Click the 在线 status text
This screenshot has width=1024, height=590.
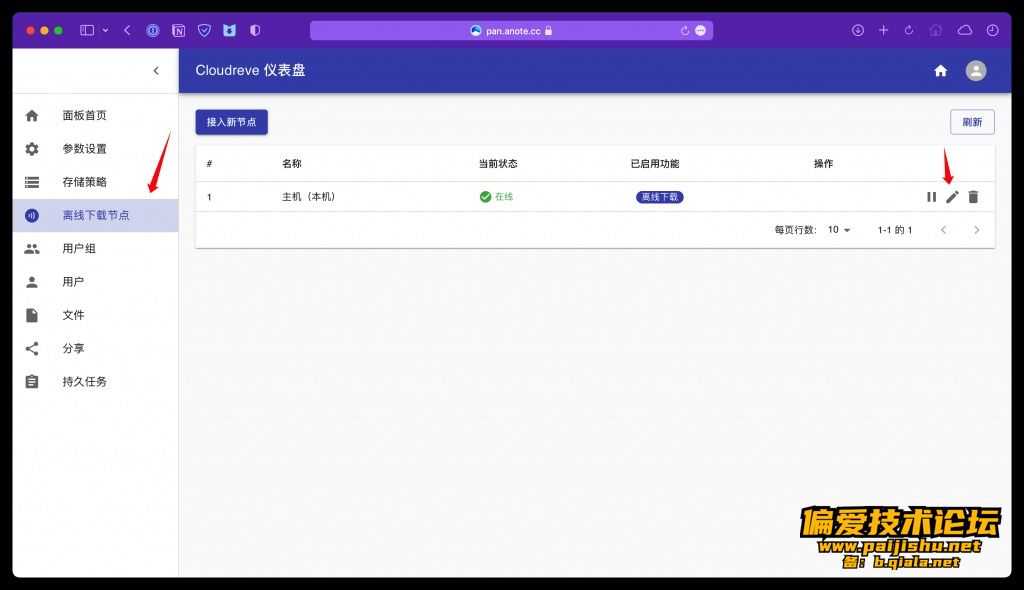click(504, 197)
